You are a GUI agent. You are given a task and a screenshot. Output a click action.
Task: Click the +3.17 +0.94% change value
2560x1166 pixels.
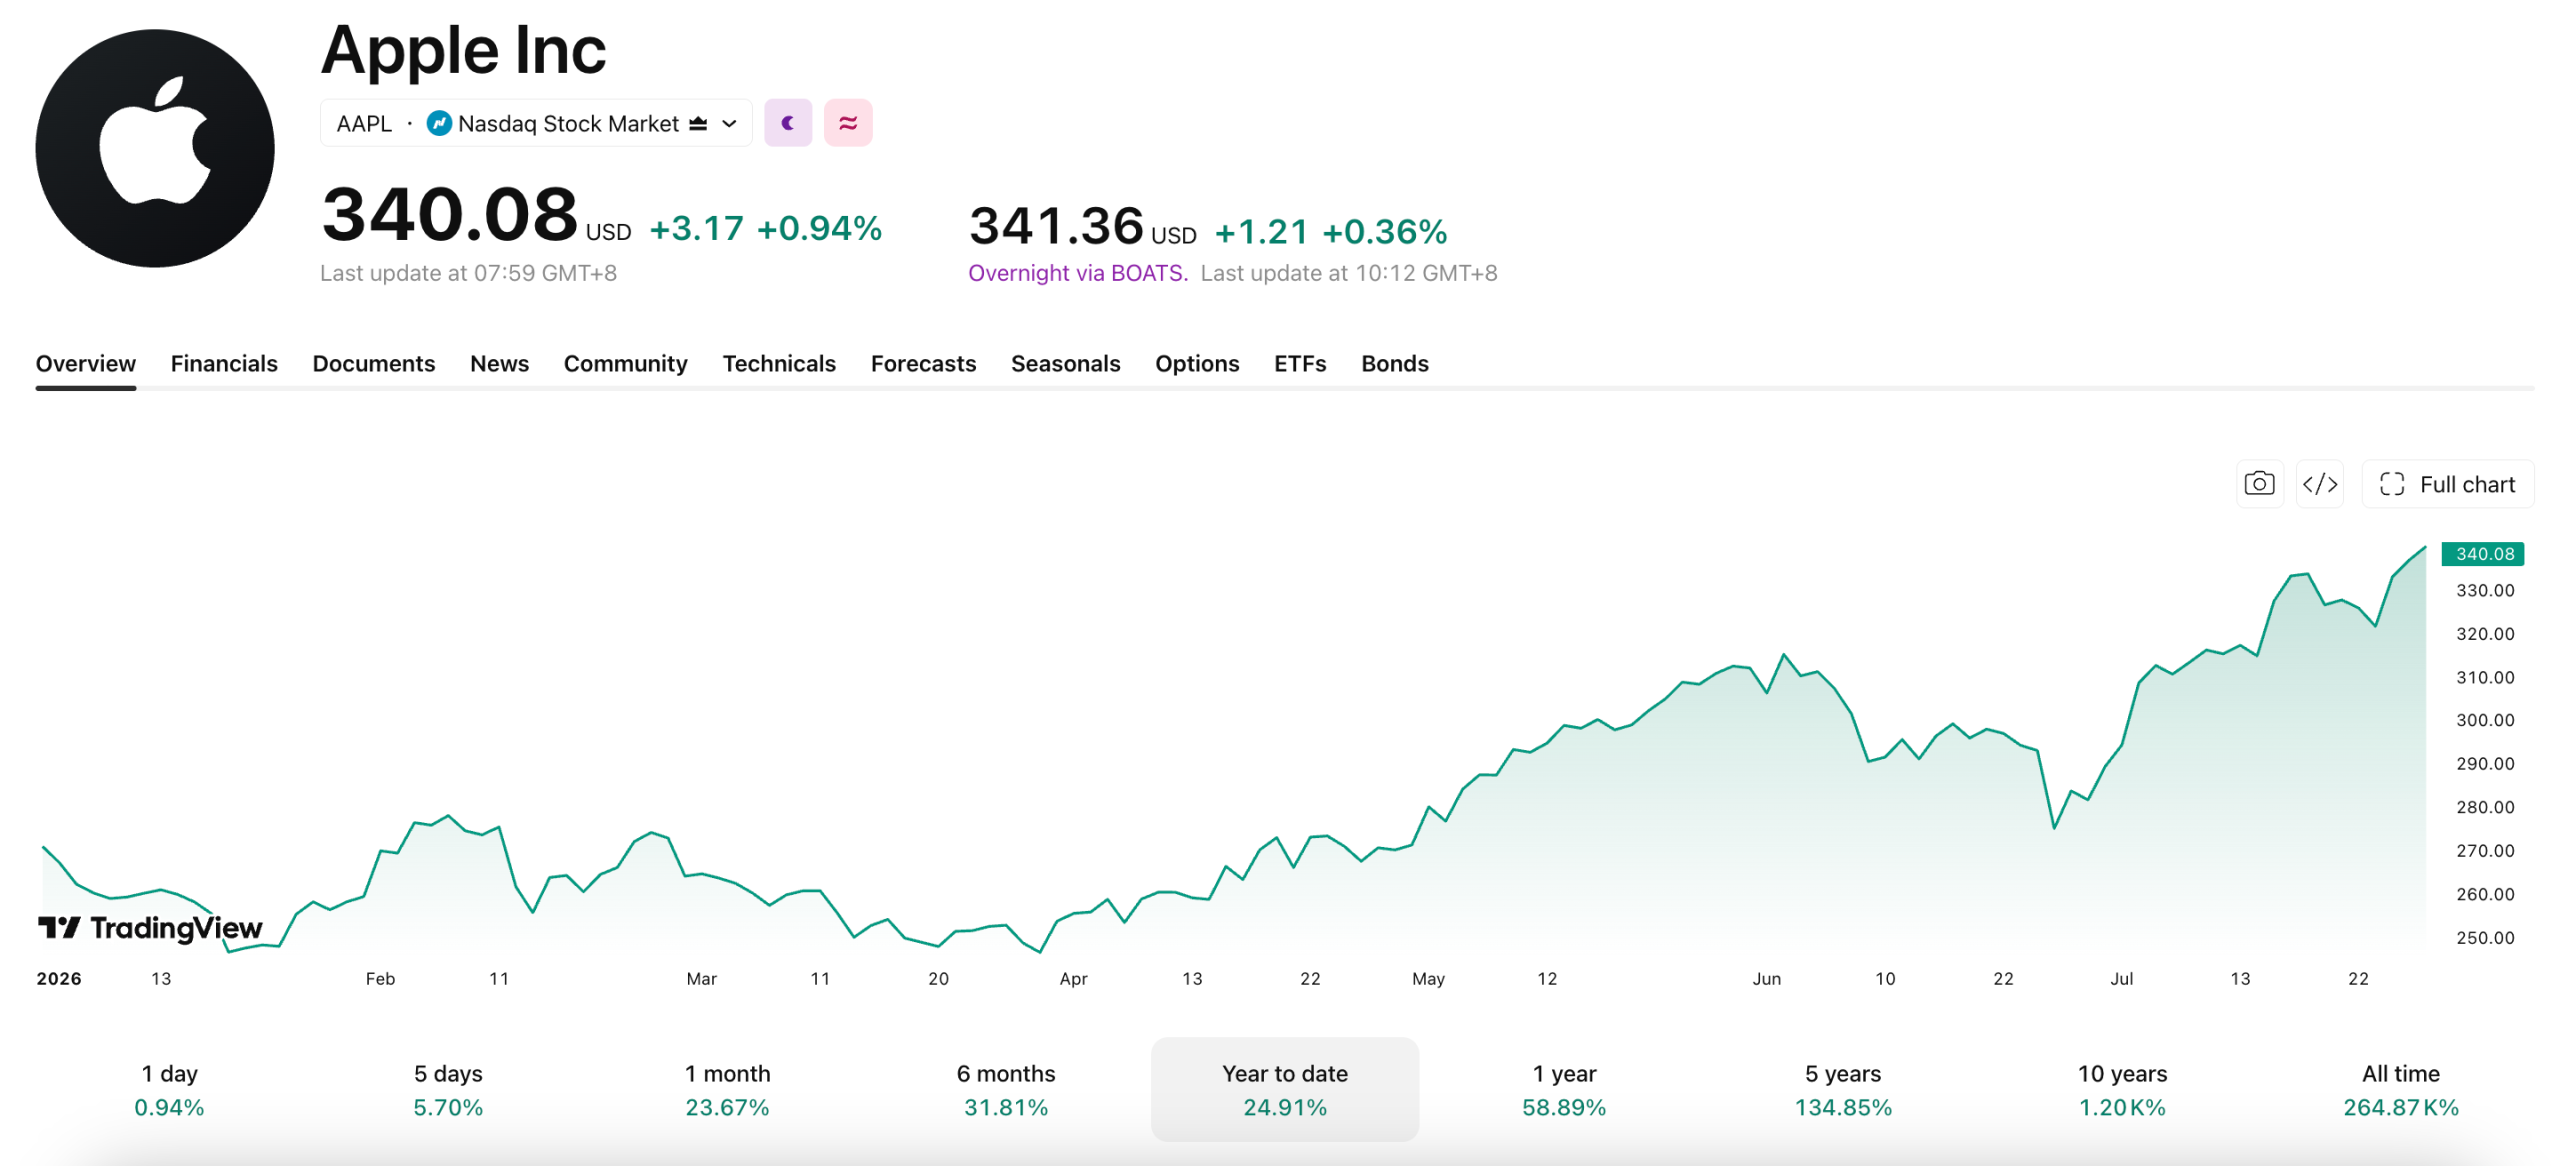pos(766,228)
